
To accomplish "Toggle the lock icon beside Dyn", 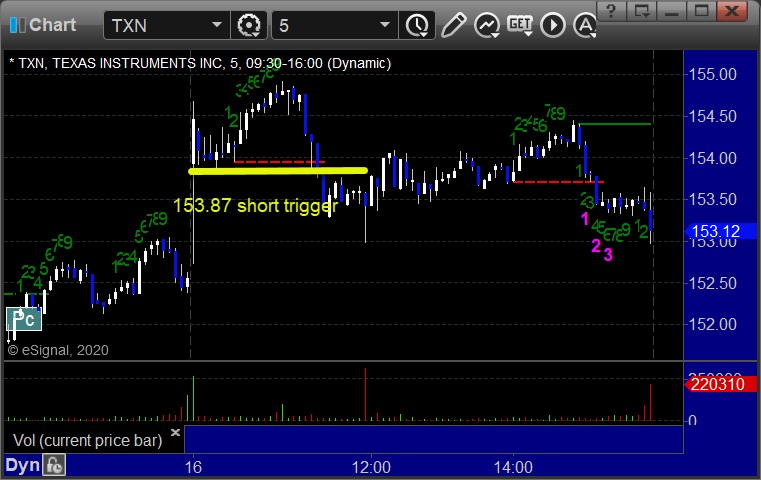I will [54, 465].
